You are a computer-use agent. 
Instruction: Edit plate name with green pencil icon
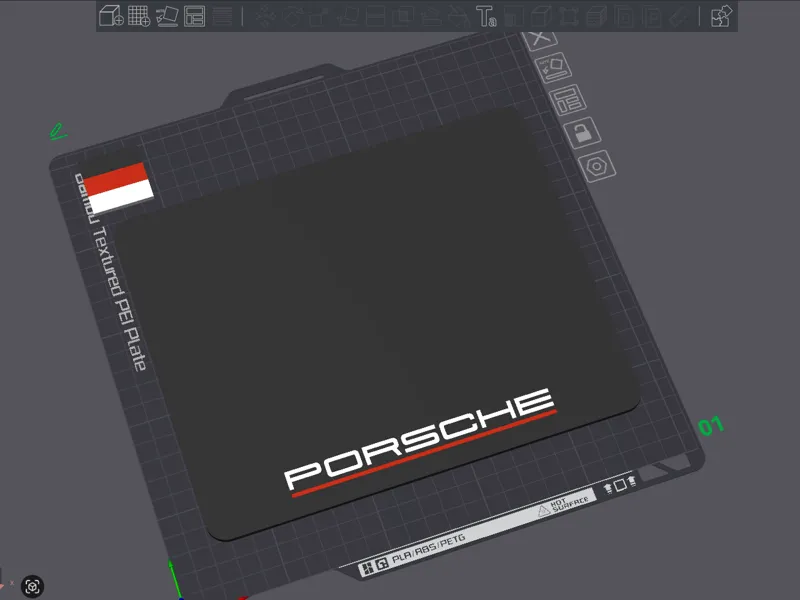(58, 132)
